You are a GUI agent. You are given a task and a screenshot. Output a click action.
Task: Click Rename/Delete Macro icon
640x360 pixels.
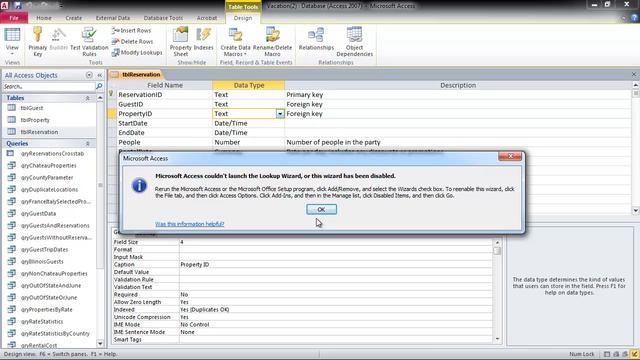(x=272, y=42)
